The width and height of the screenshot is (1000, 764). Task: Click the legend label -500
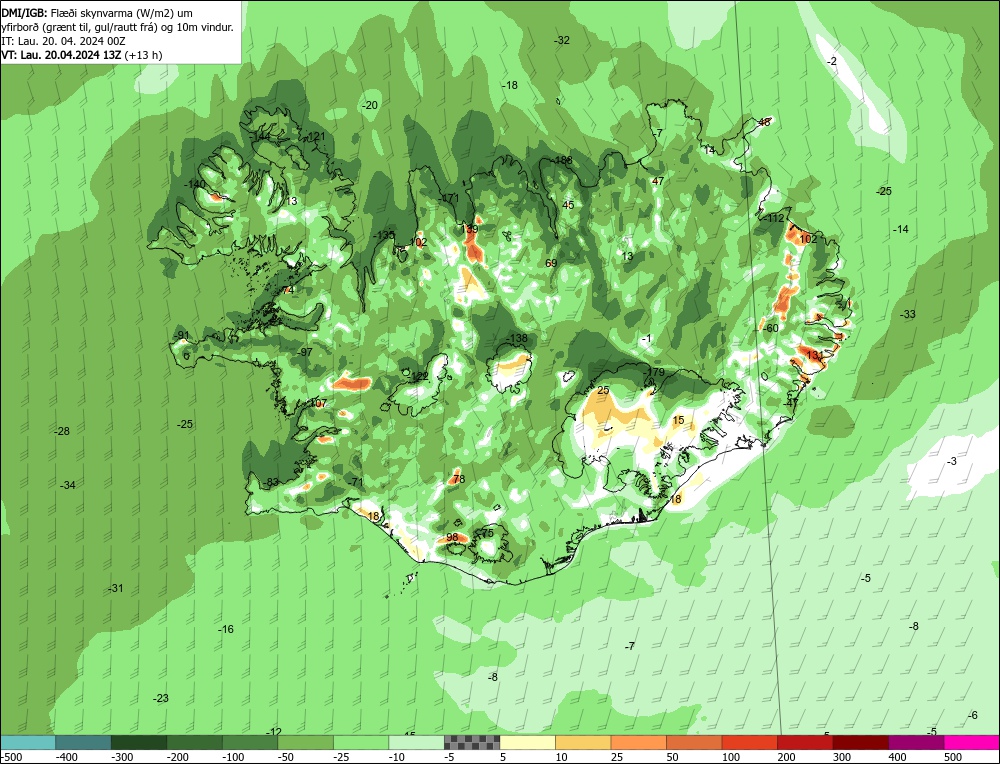click(11, 757)
